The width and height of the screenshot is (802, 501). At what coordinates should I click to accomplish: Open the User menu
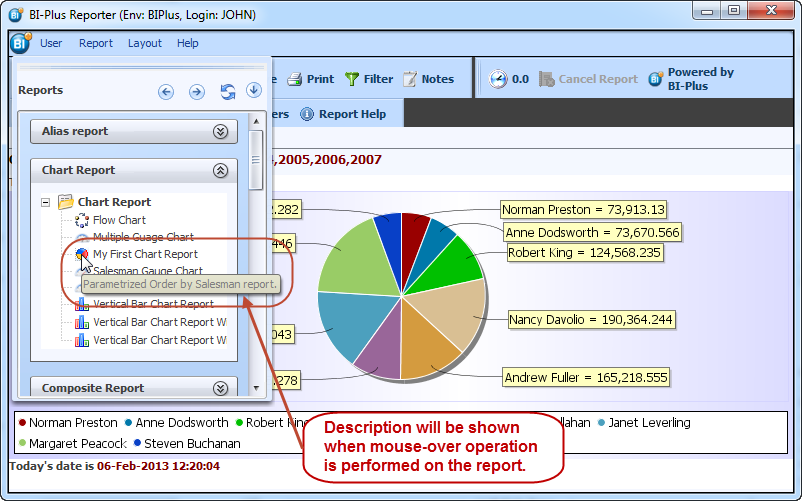point(51,43)
